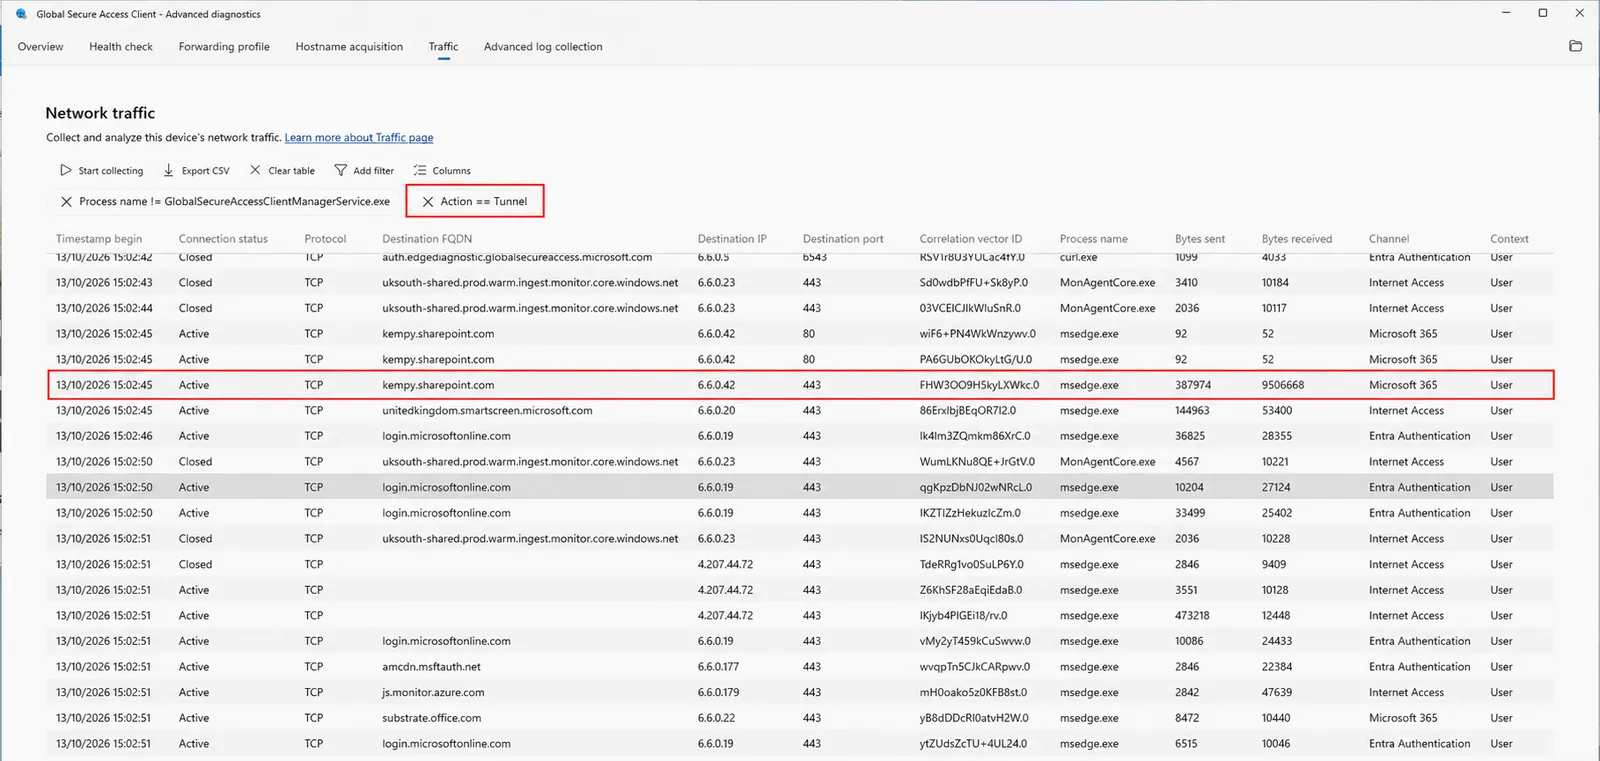Click the amcdn.msftauth.net destination cell
1600x761 pixels.
(431, 667)
